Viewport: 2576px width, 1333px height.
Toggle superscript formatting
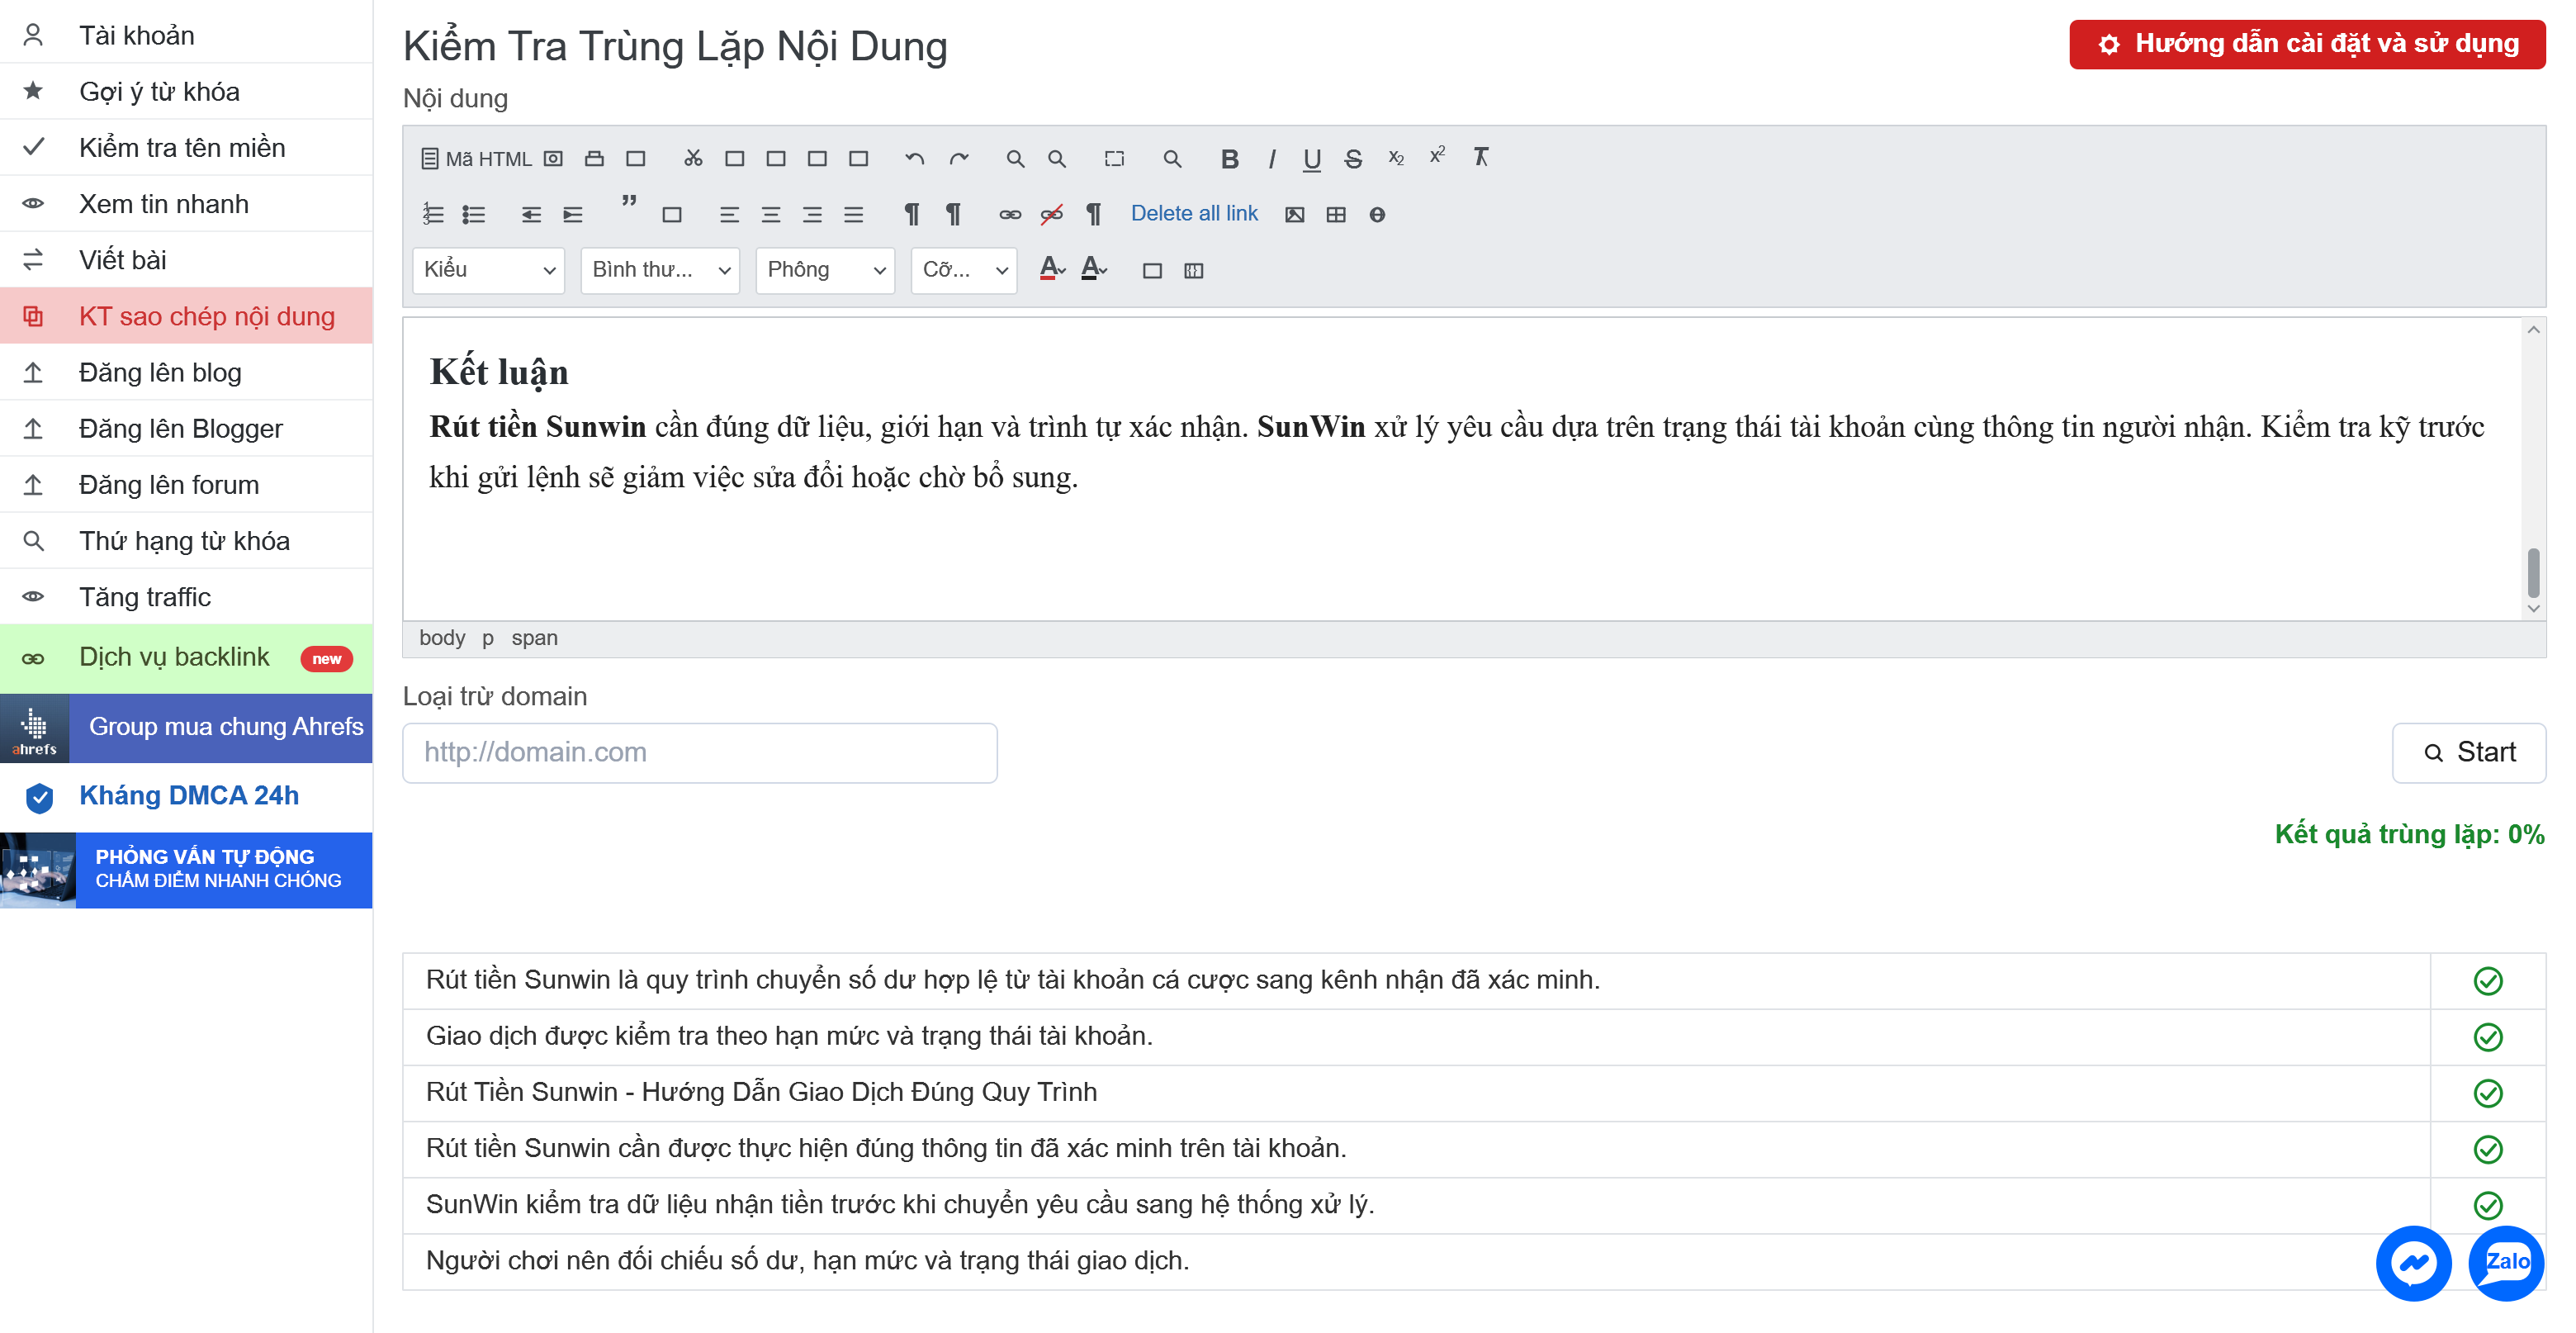click(x=1437, y=156)
